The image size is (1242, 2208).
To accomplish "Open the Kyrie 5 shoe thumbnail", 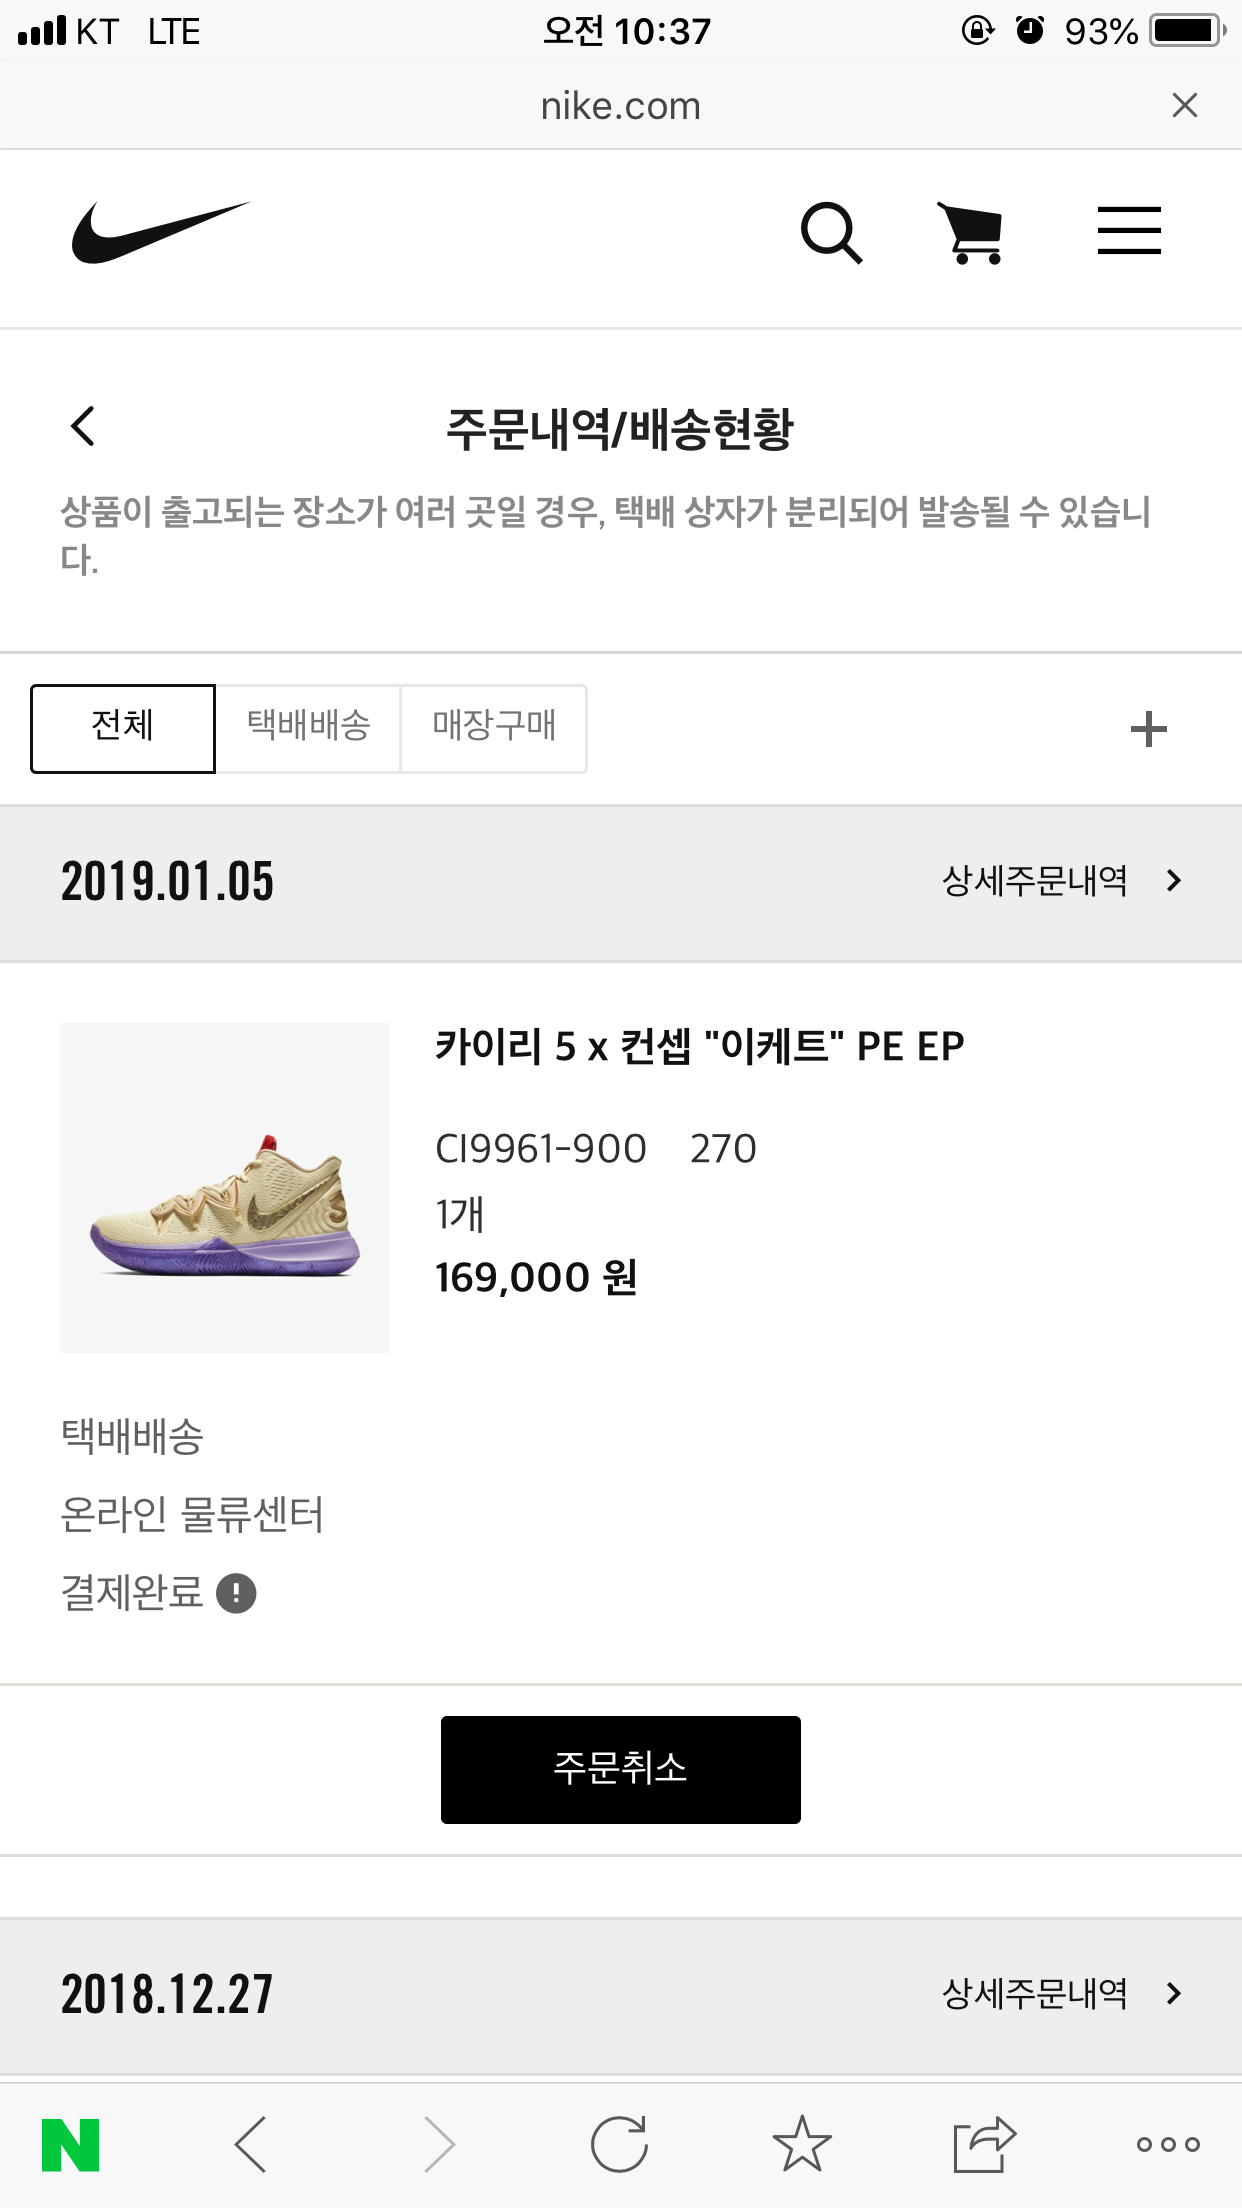I will coord(225,1187).
